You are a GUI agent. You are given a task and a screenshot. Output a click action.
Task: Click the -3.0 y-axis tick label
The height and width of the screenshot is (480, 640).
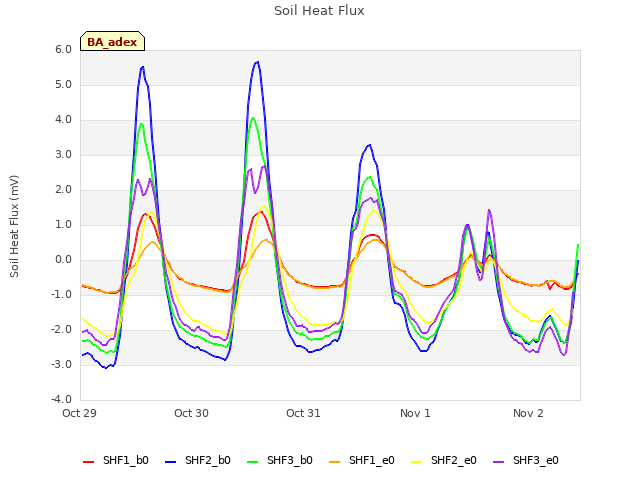pos(61,364)
